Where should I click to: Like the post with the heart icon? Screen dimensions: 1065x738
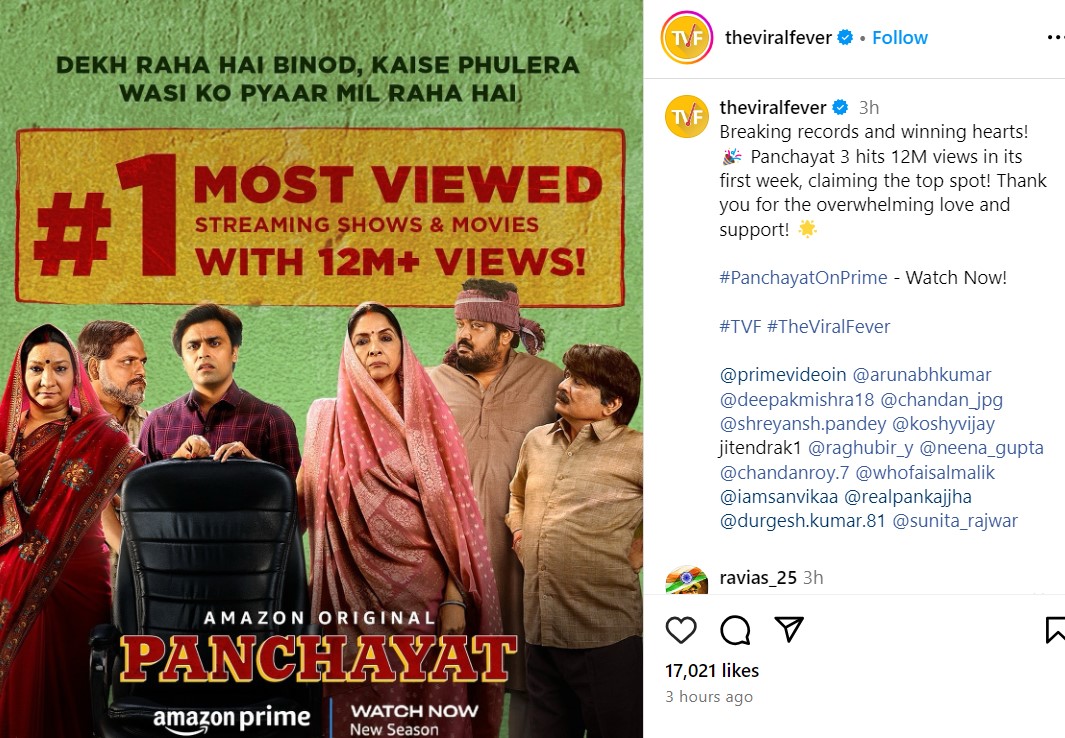[x=681, y=630]
